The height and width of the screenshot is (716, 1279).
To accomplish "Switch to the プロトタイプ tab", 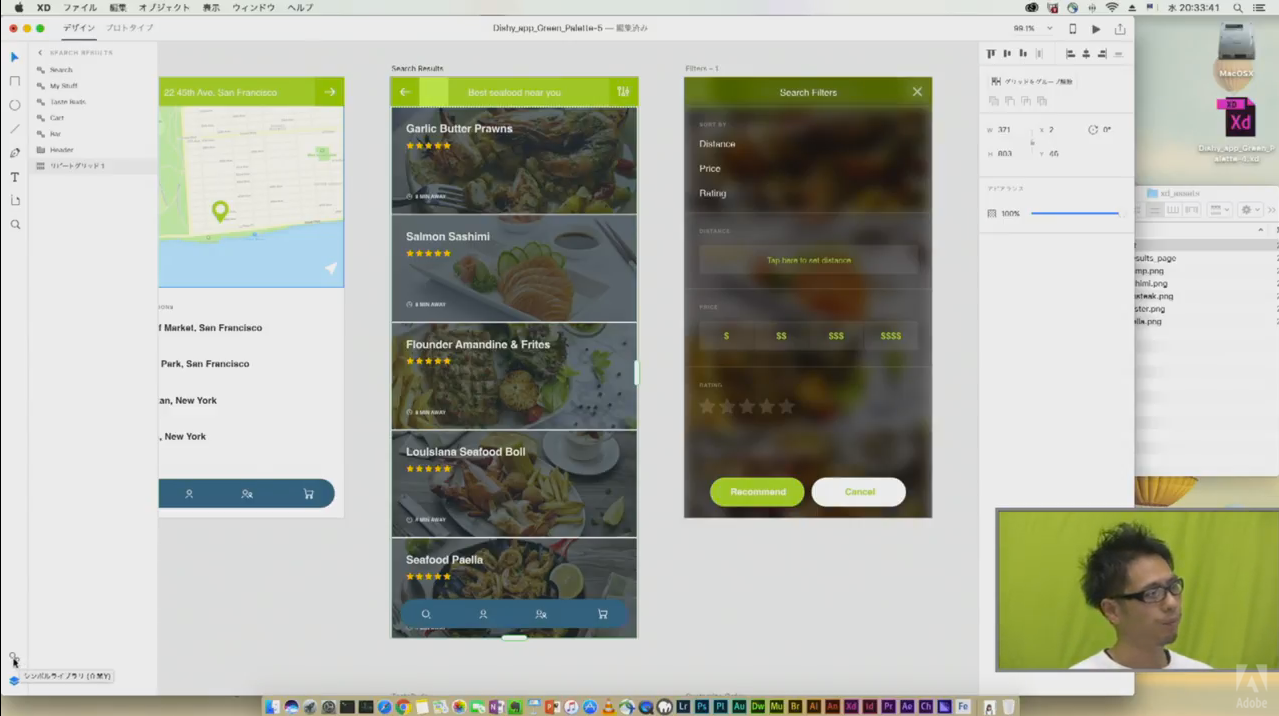I will click(130, 28).
